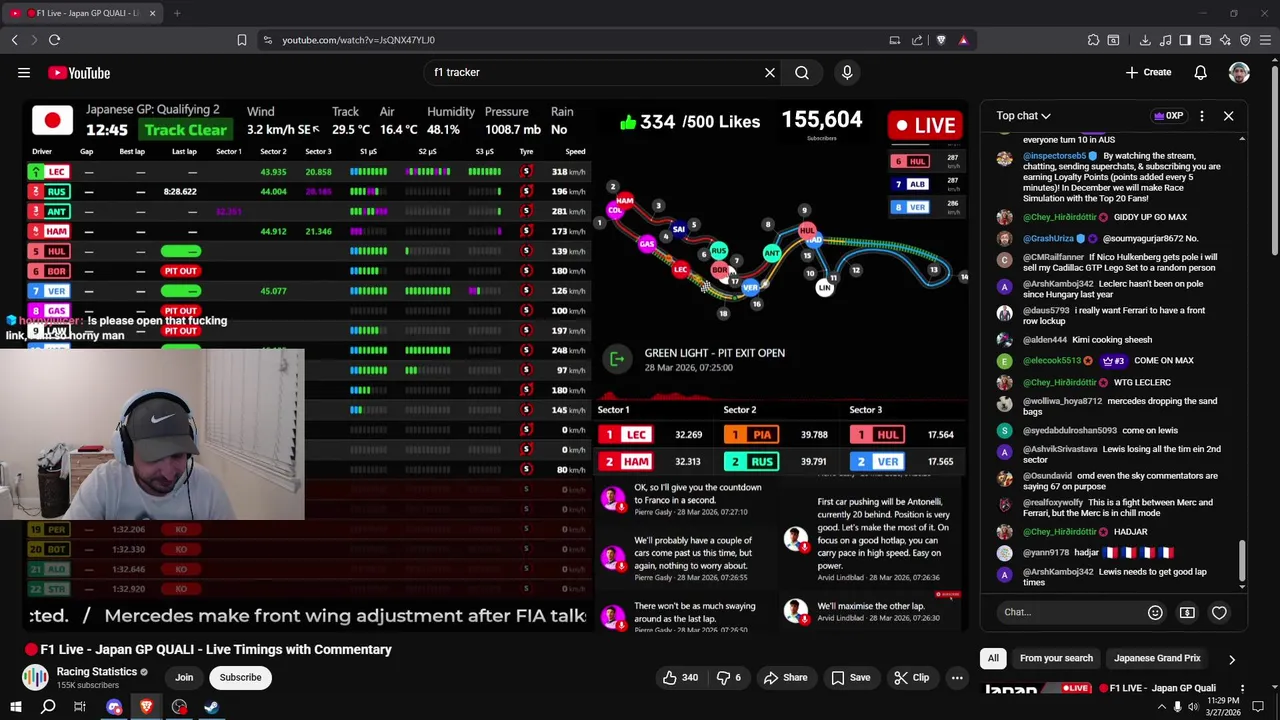View 0XP channel points badge

[1168, 116]
